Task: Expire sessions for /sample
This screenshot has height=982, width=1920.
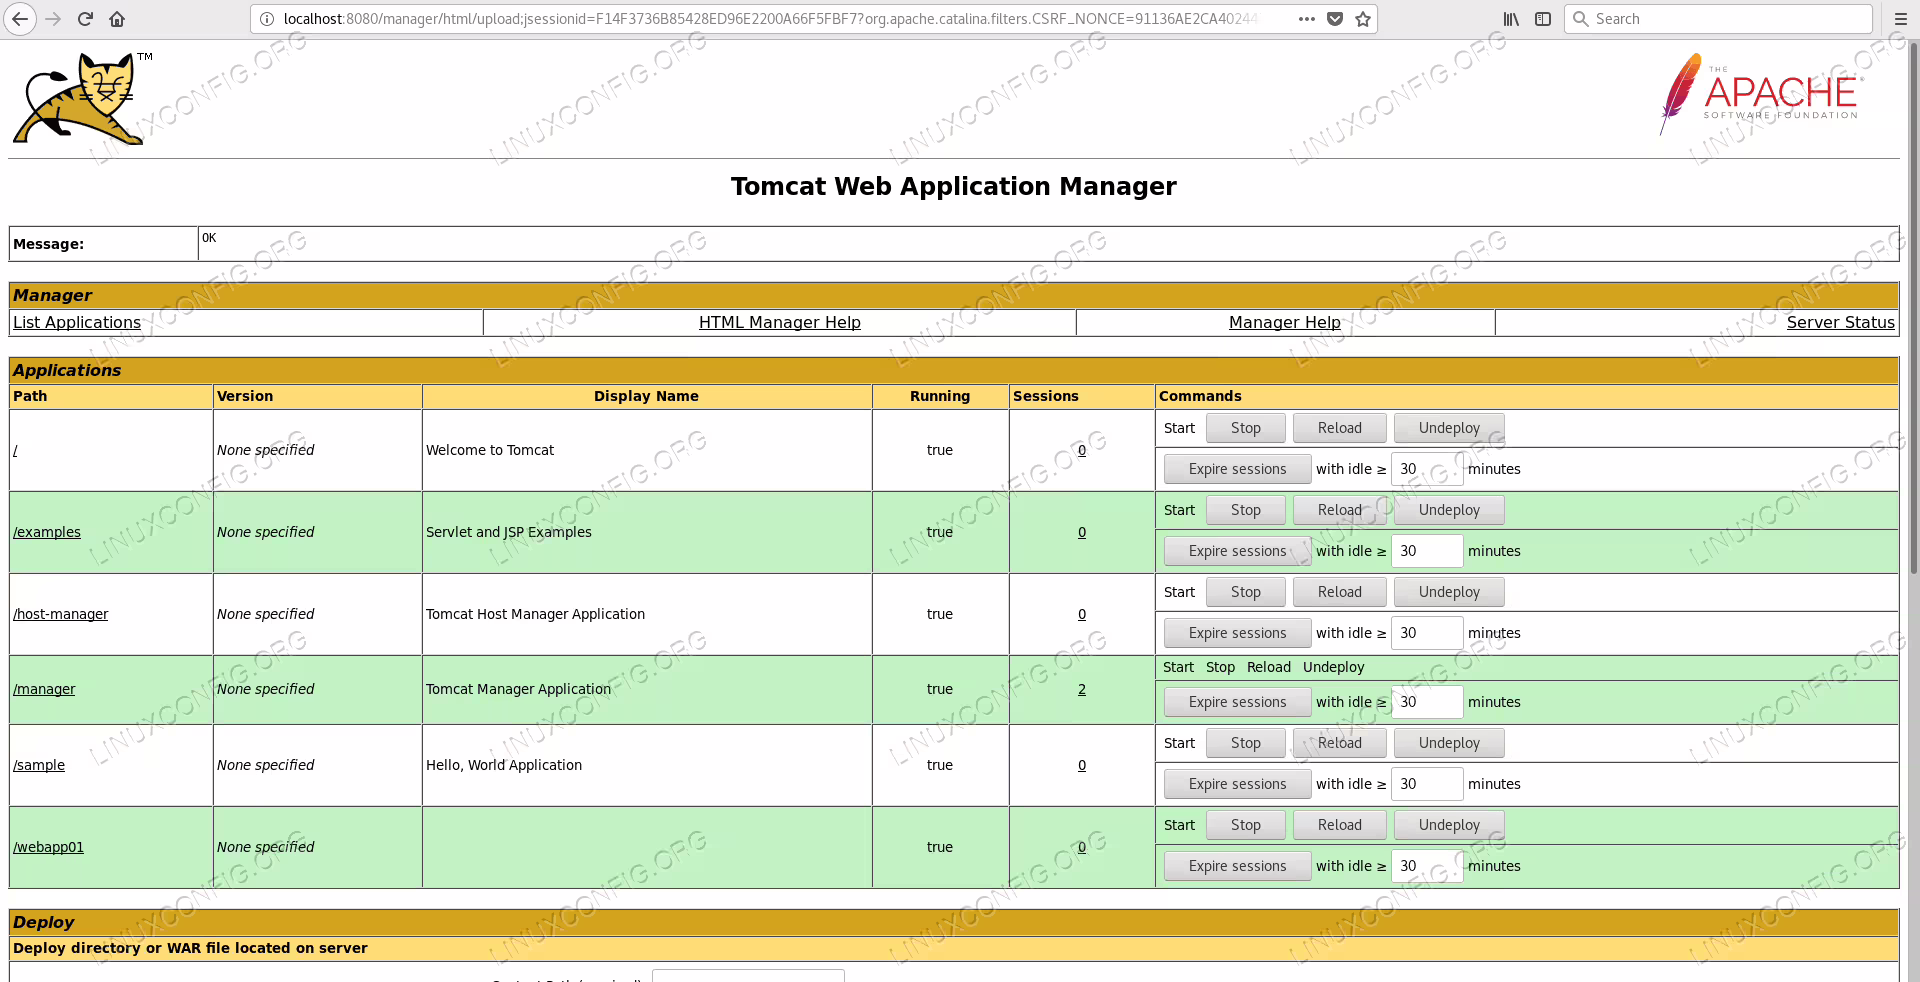Action: pyautogui.click(x=1238, y=784)
